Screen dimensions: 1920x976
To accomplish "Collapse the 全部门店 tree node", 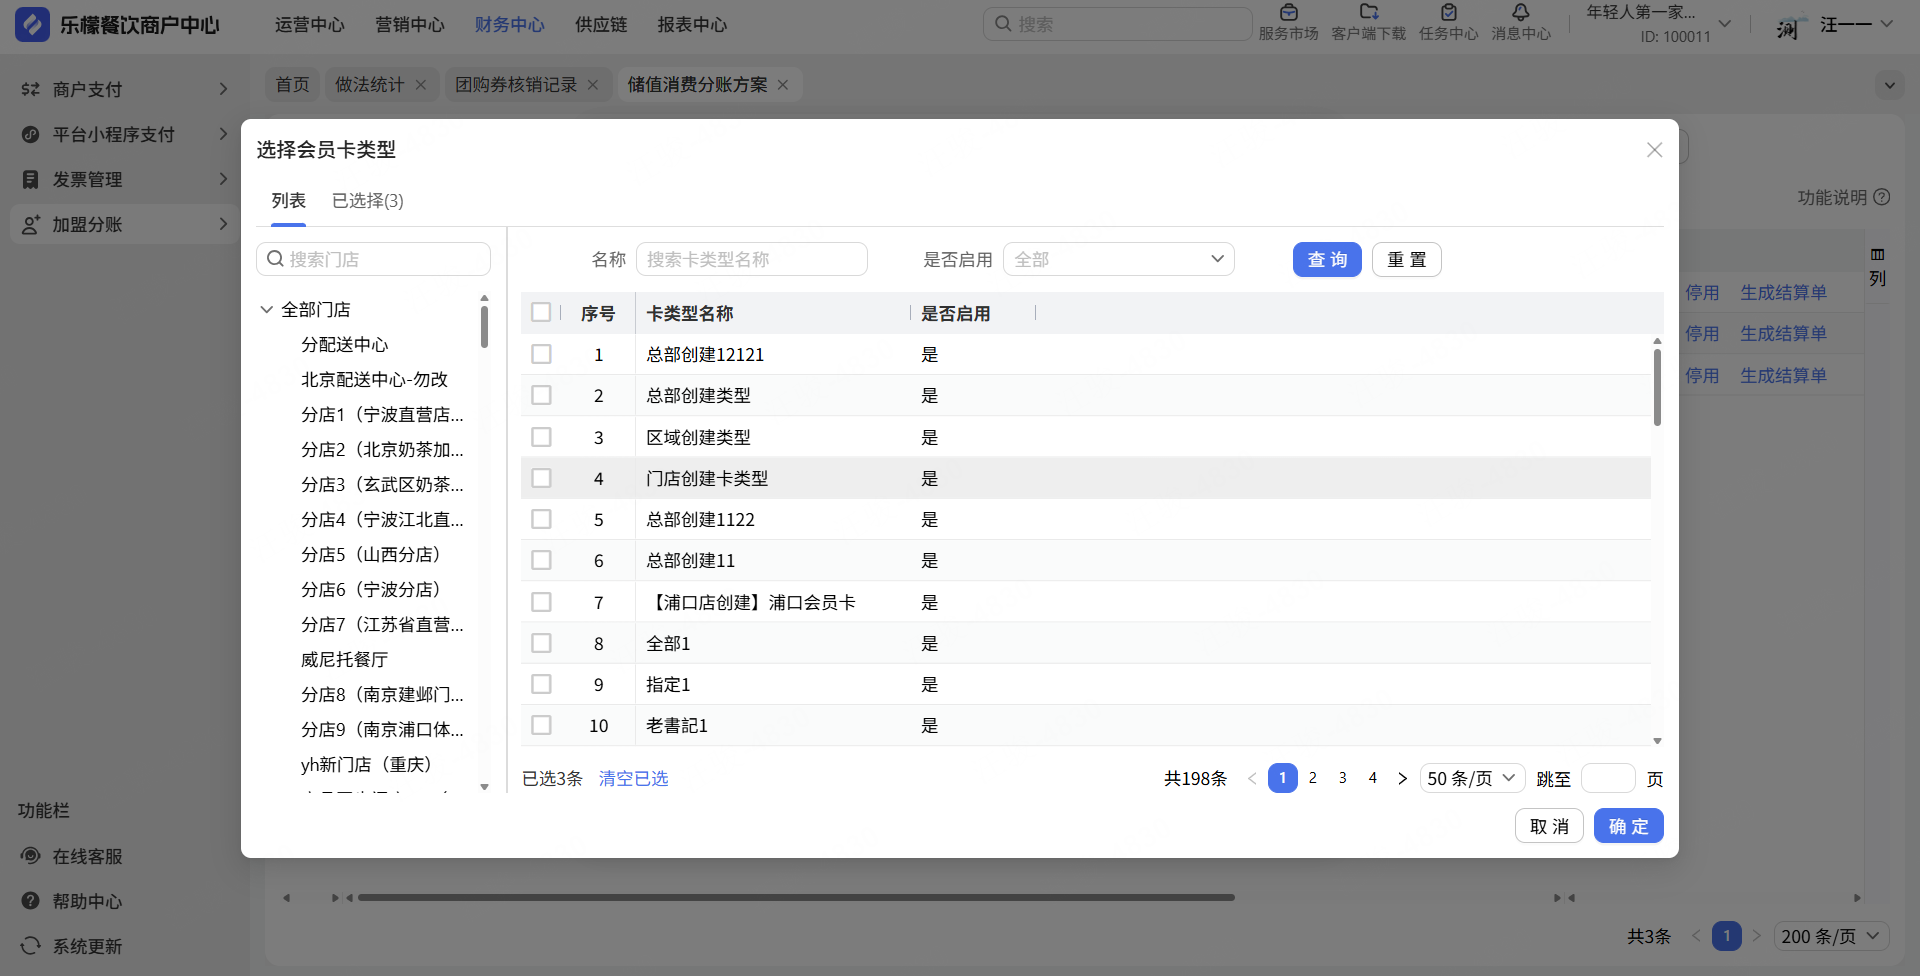I will point(267,310).
